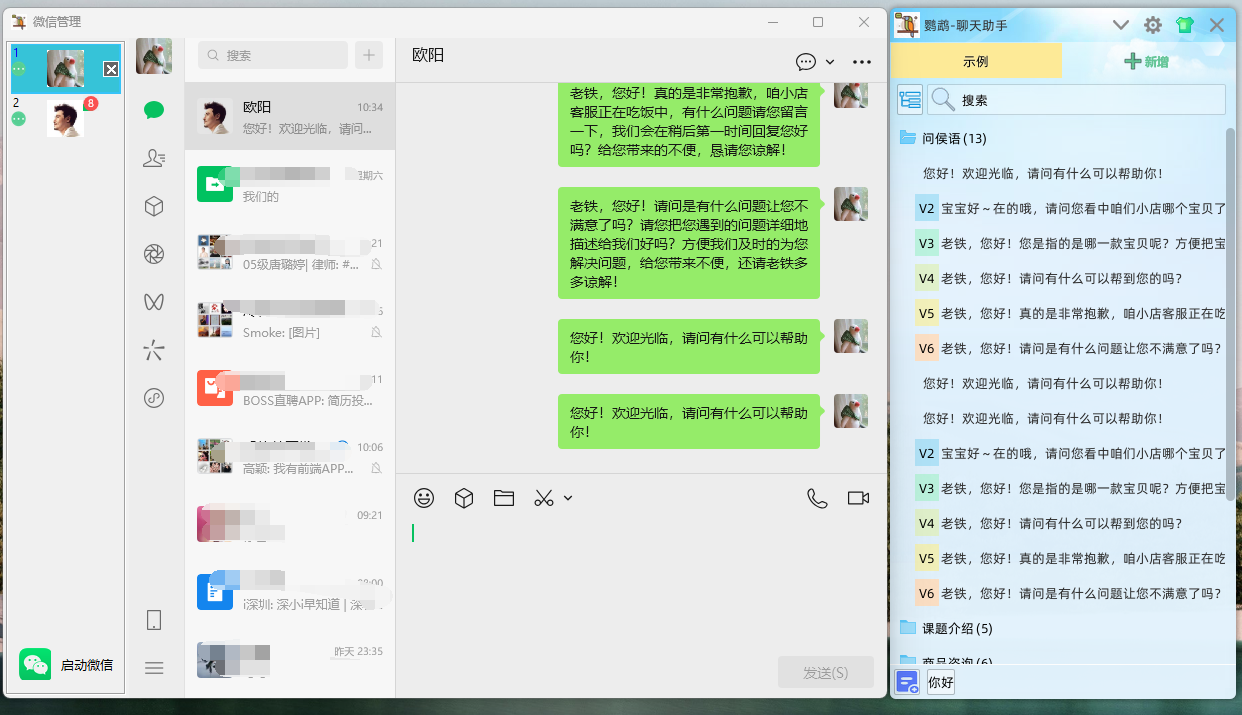Open Contacts in the WeChat sidebar
The width and height of the screenshot is (1242, 715).
pyautogui.click(x=153, y=157)
